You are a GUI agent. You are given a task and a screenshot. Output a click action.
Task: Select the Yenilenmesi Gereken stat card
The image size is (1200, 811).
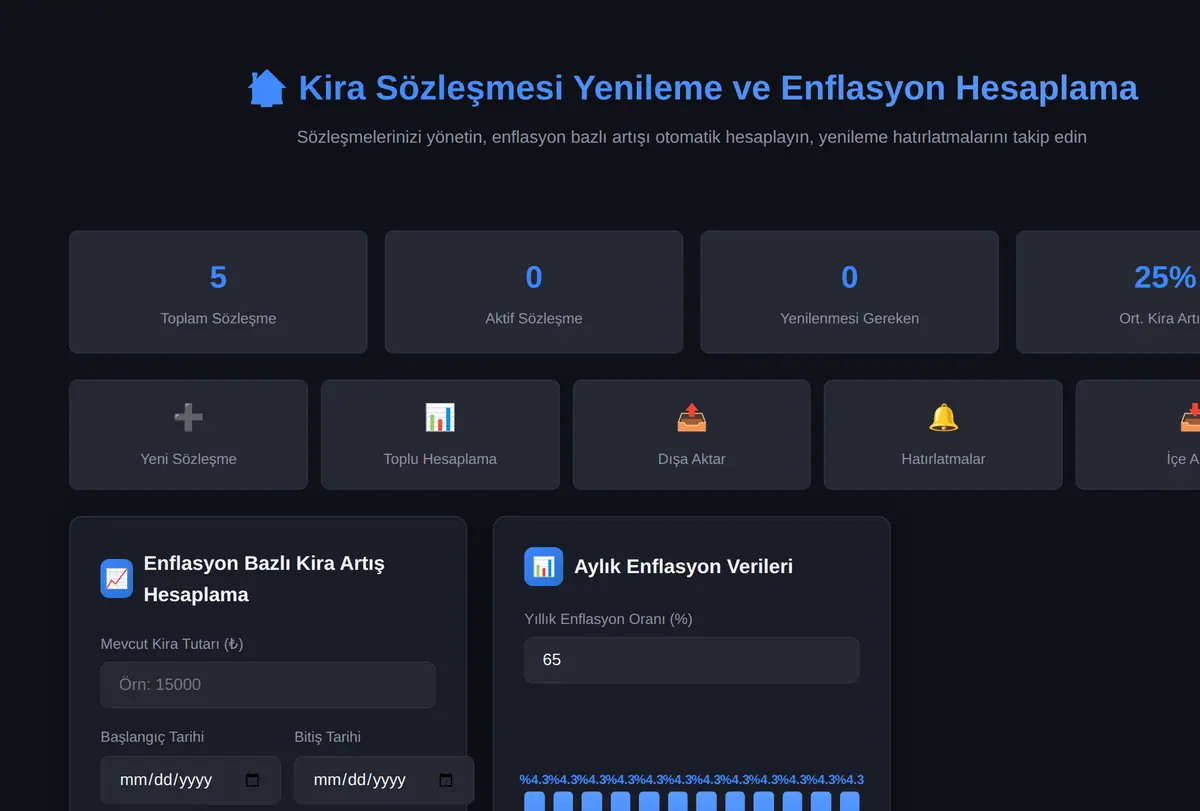[x=849, y=292]
